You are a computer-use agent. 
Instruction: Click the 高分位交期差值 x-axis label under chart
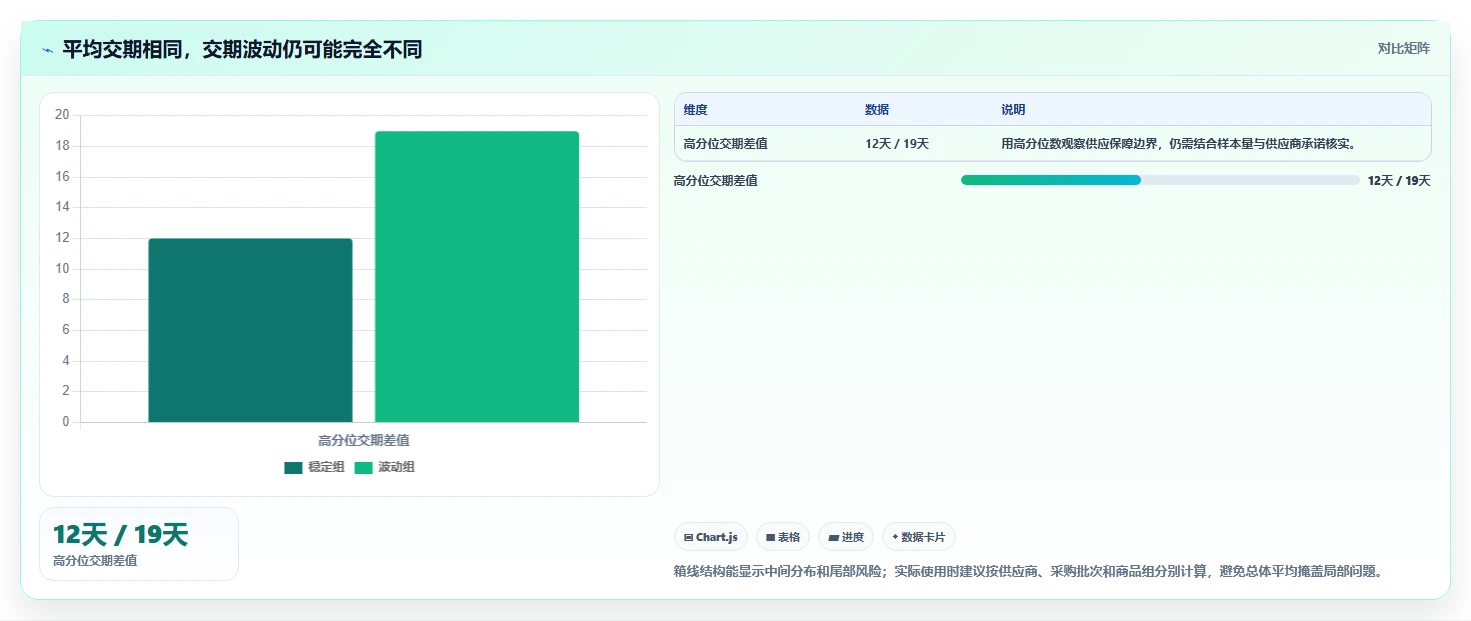(x=363, y=440)
